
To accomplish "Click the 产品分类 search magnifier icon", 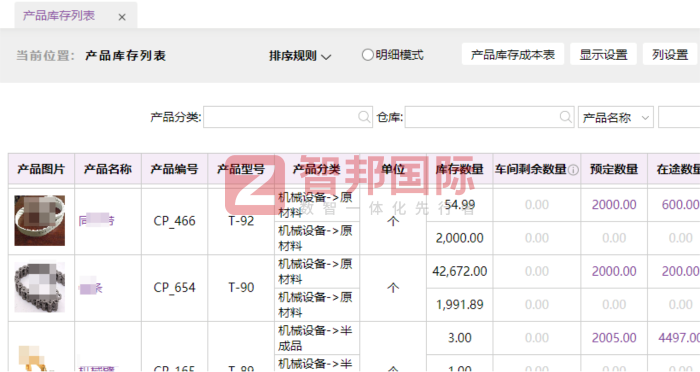I will click(364, 117).
